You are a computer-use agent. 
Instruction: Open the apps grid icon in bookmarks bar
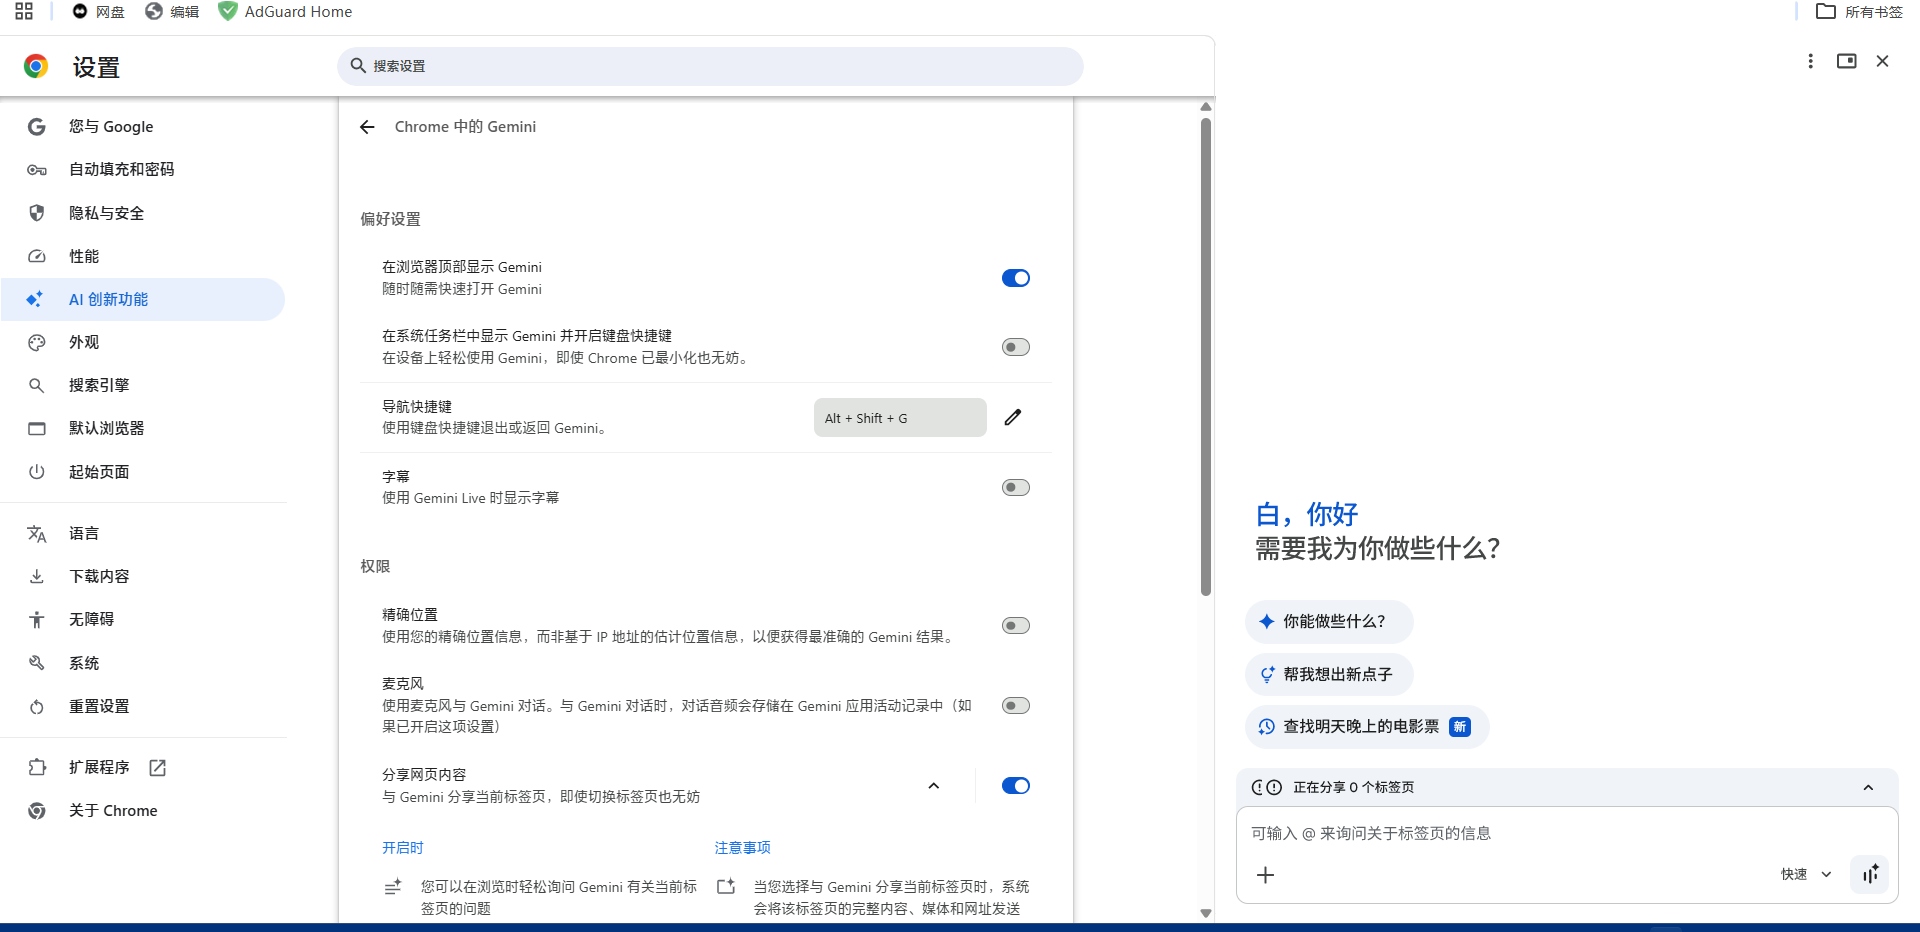[24, 11]
